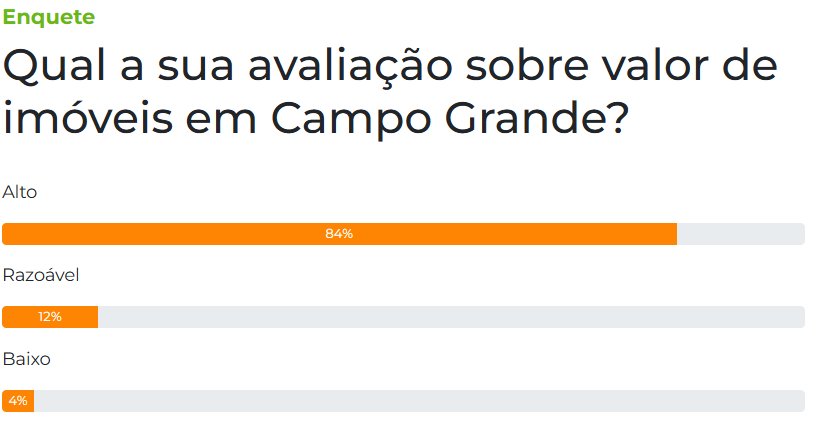The width and height of the screenshot is (820, 439).
Task: Click the Razoável option label
Action: [x=41, y=275]
